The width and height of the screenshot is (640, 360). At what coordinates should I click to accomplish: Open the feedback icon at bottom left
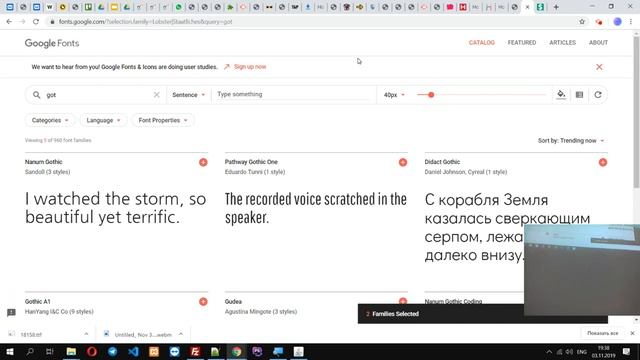[11, 313]
